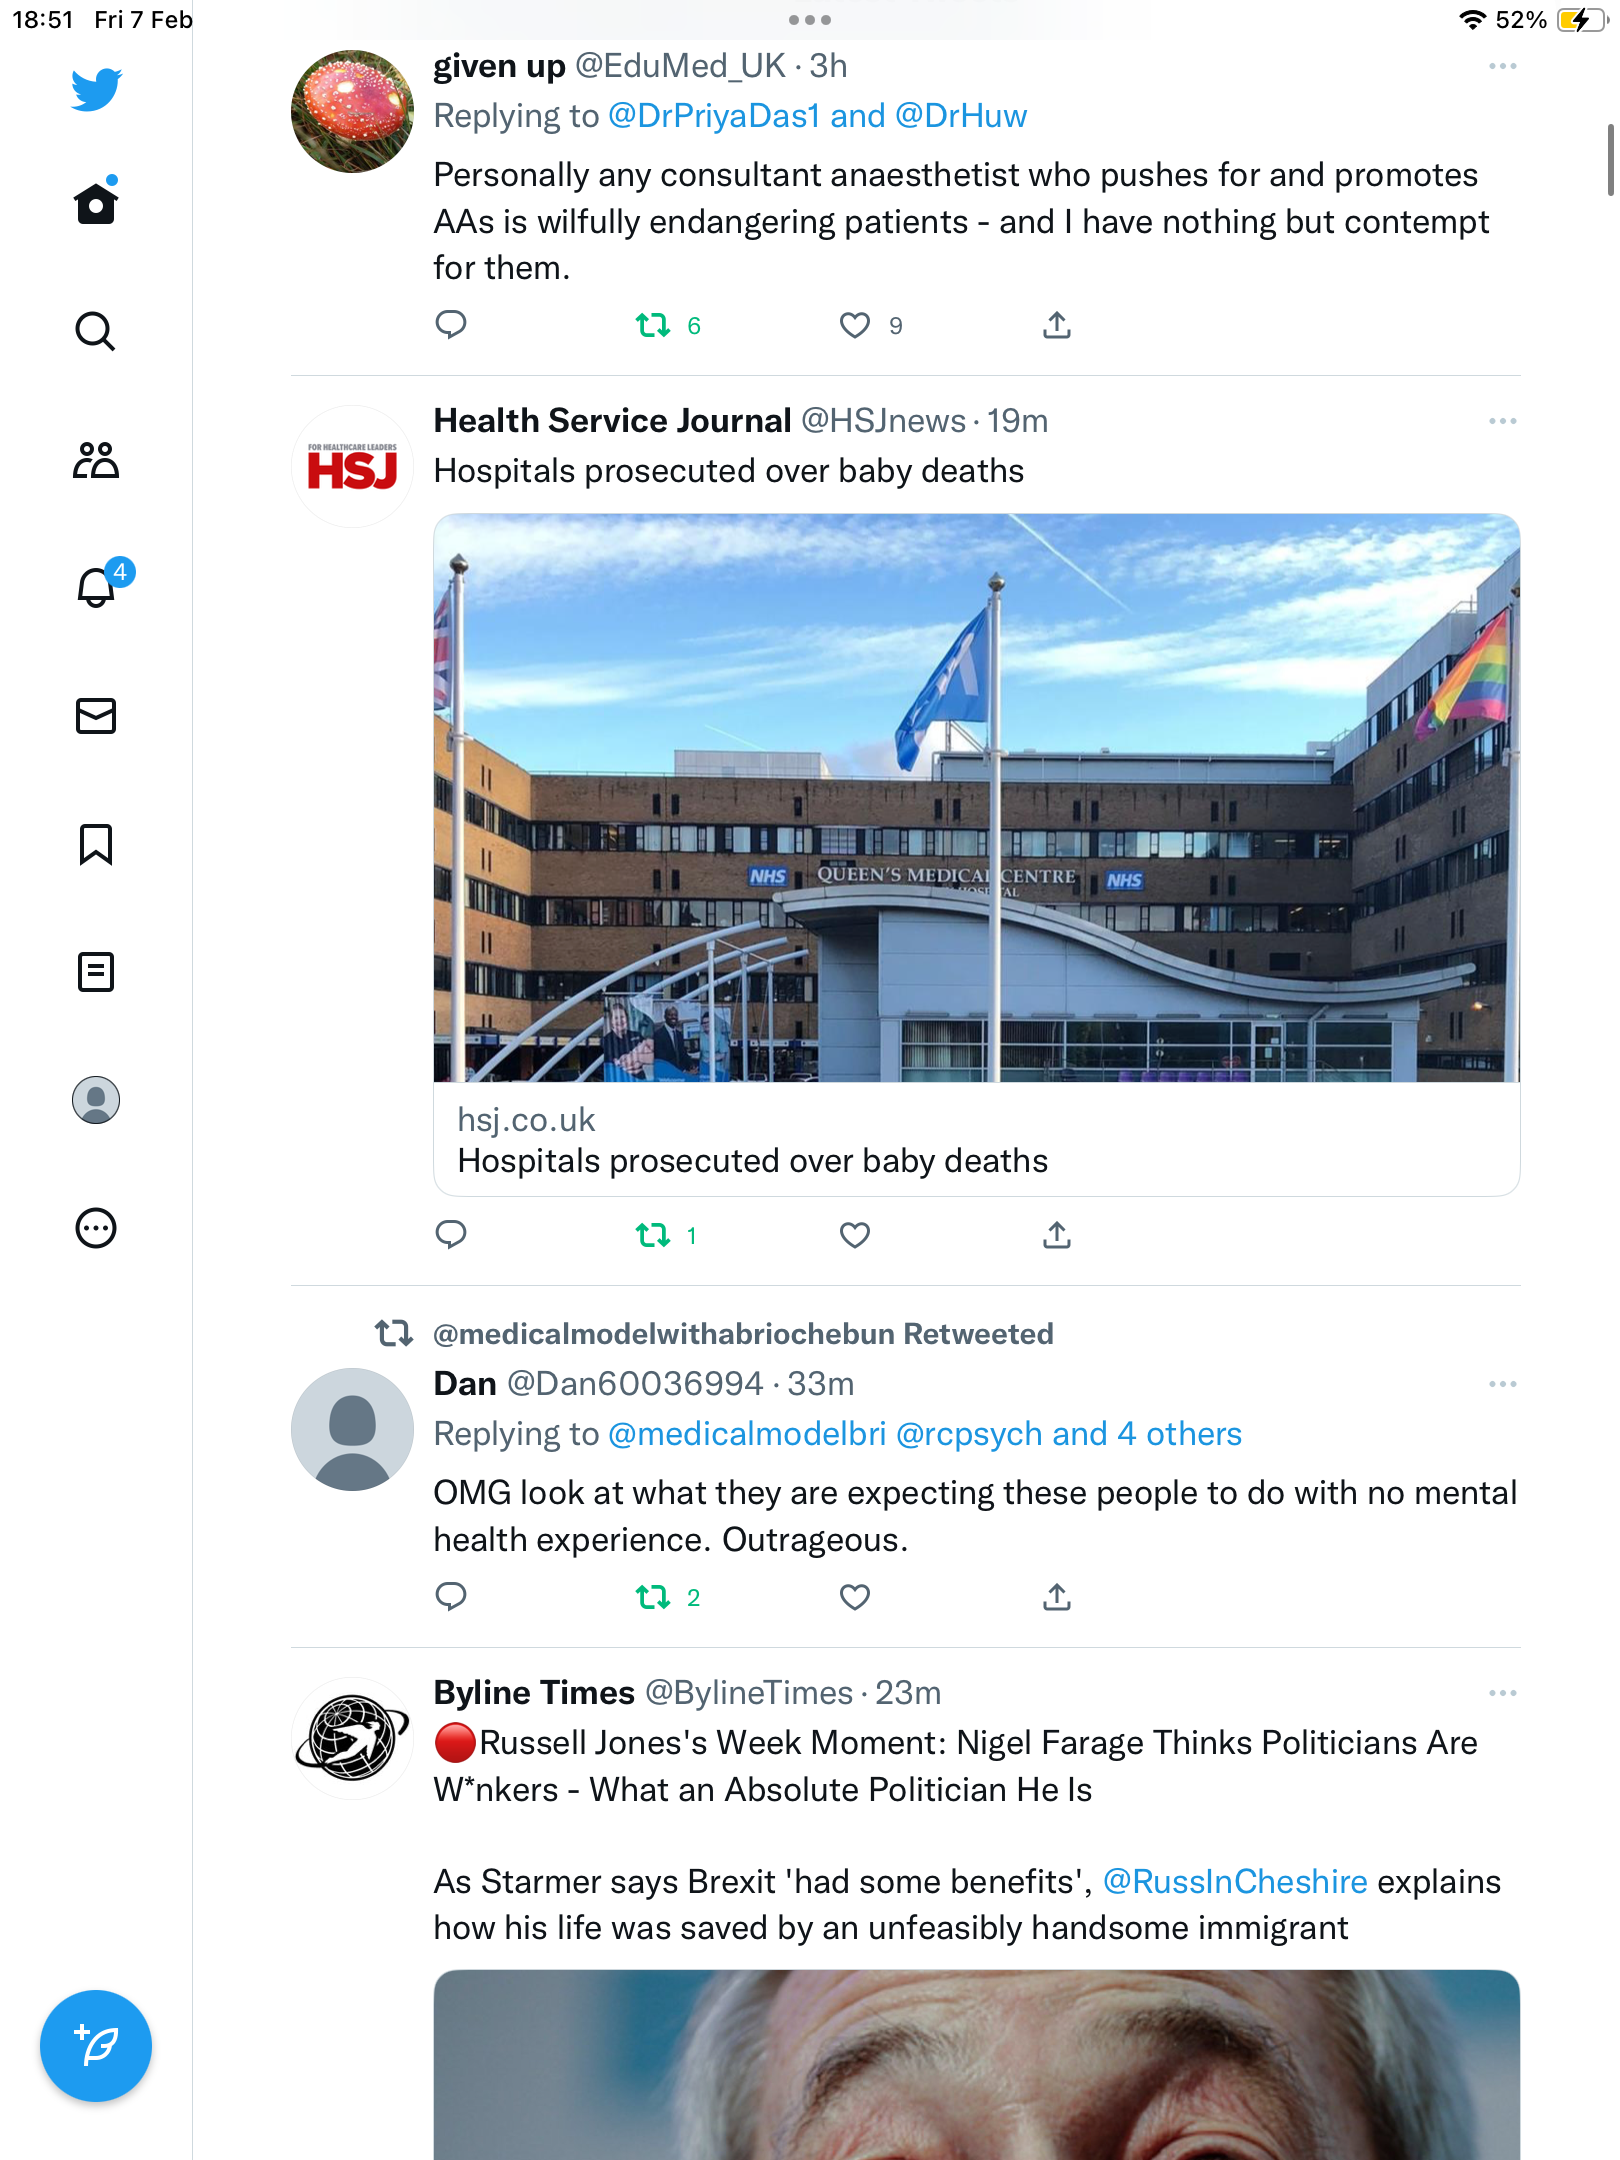Click the vertical scrollbar handle

1611,160
